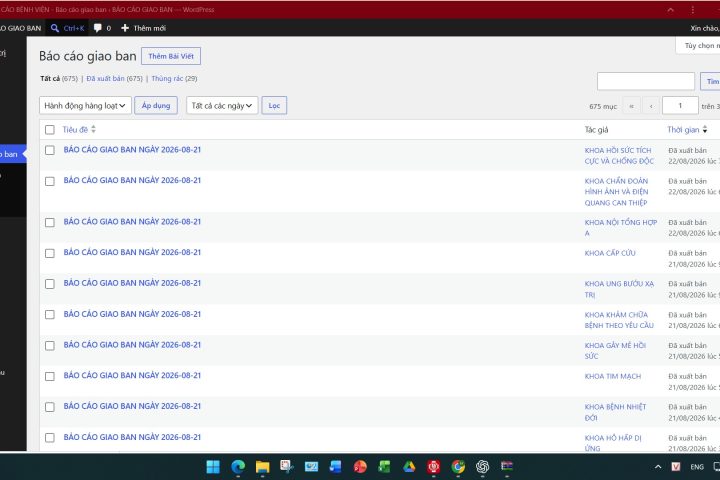Click the red V input method tray icon
Screen dimensions: 720x480
[x=676, y=467]
